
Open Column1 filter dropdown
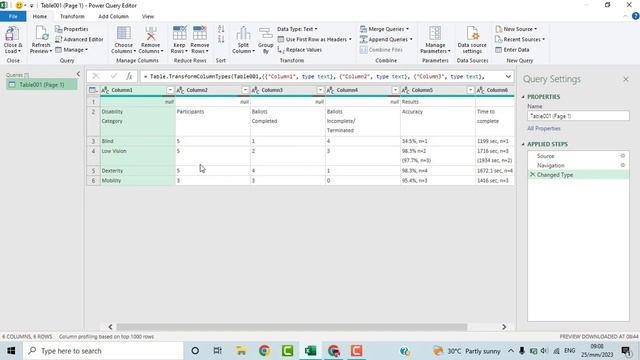coord(170,90)
